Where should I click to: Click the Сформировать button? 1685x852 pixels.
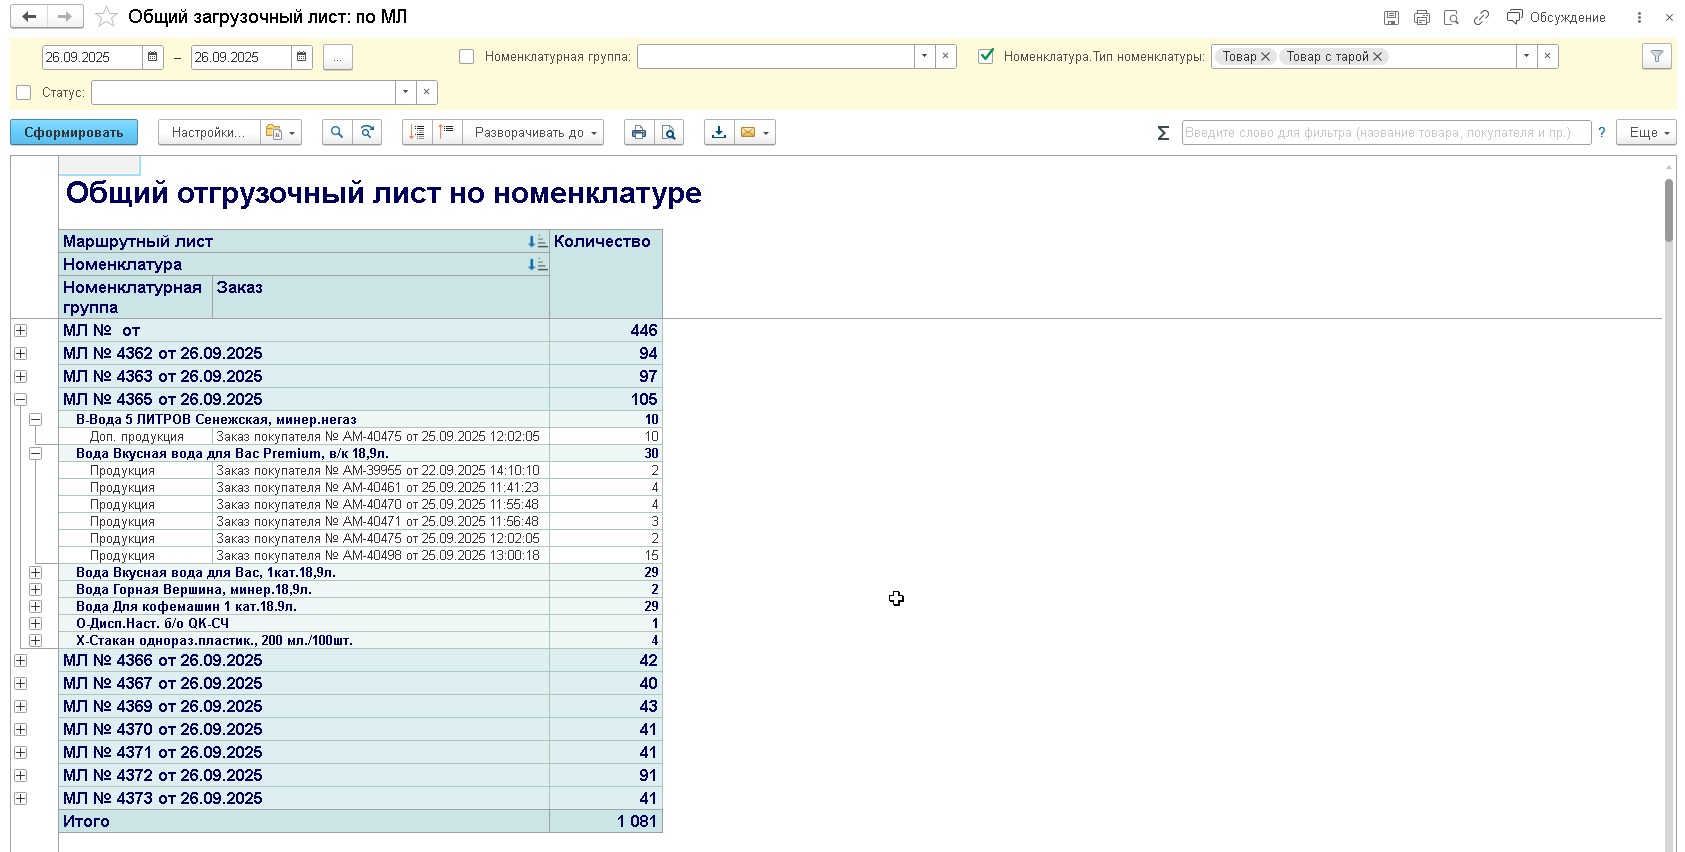[x=74, y=132]
